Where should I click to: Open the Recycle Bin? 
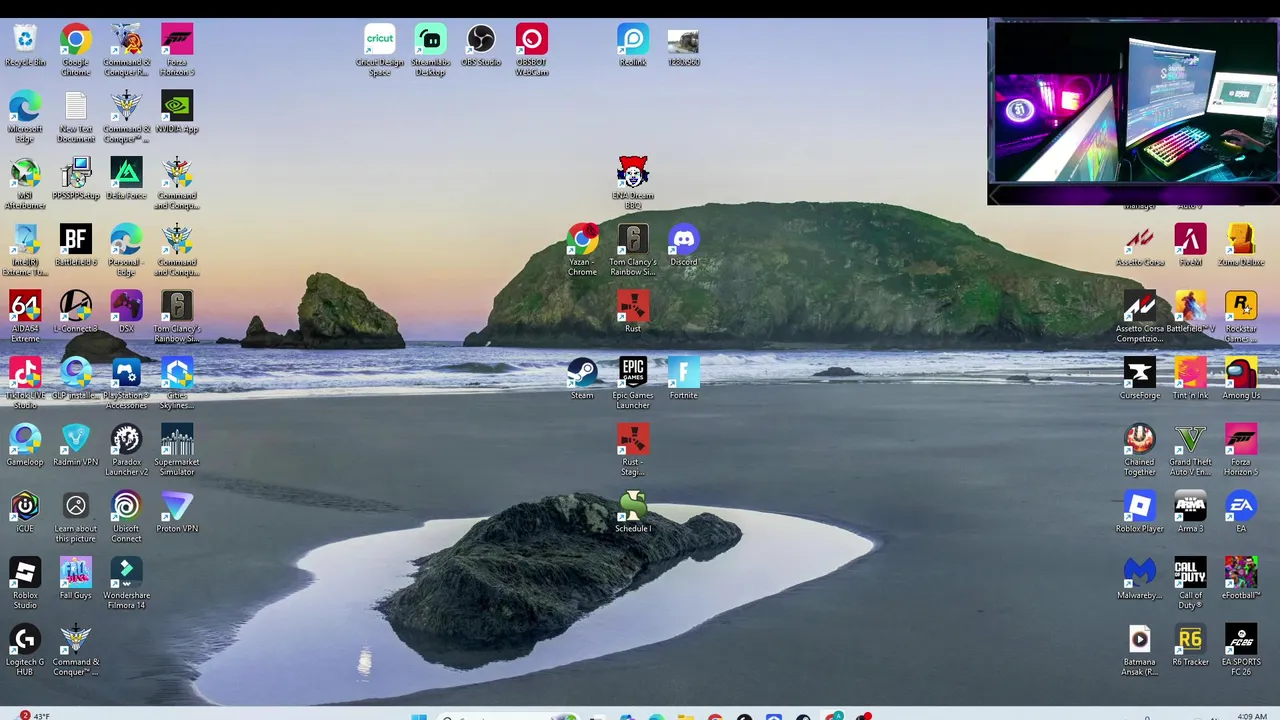(25, 46)
